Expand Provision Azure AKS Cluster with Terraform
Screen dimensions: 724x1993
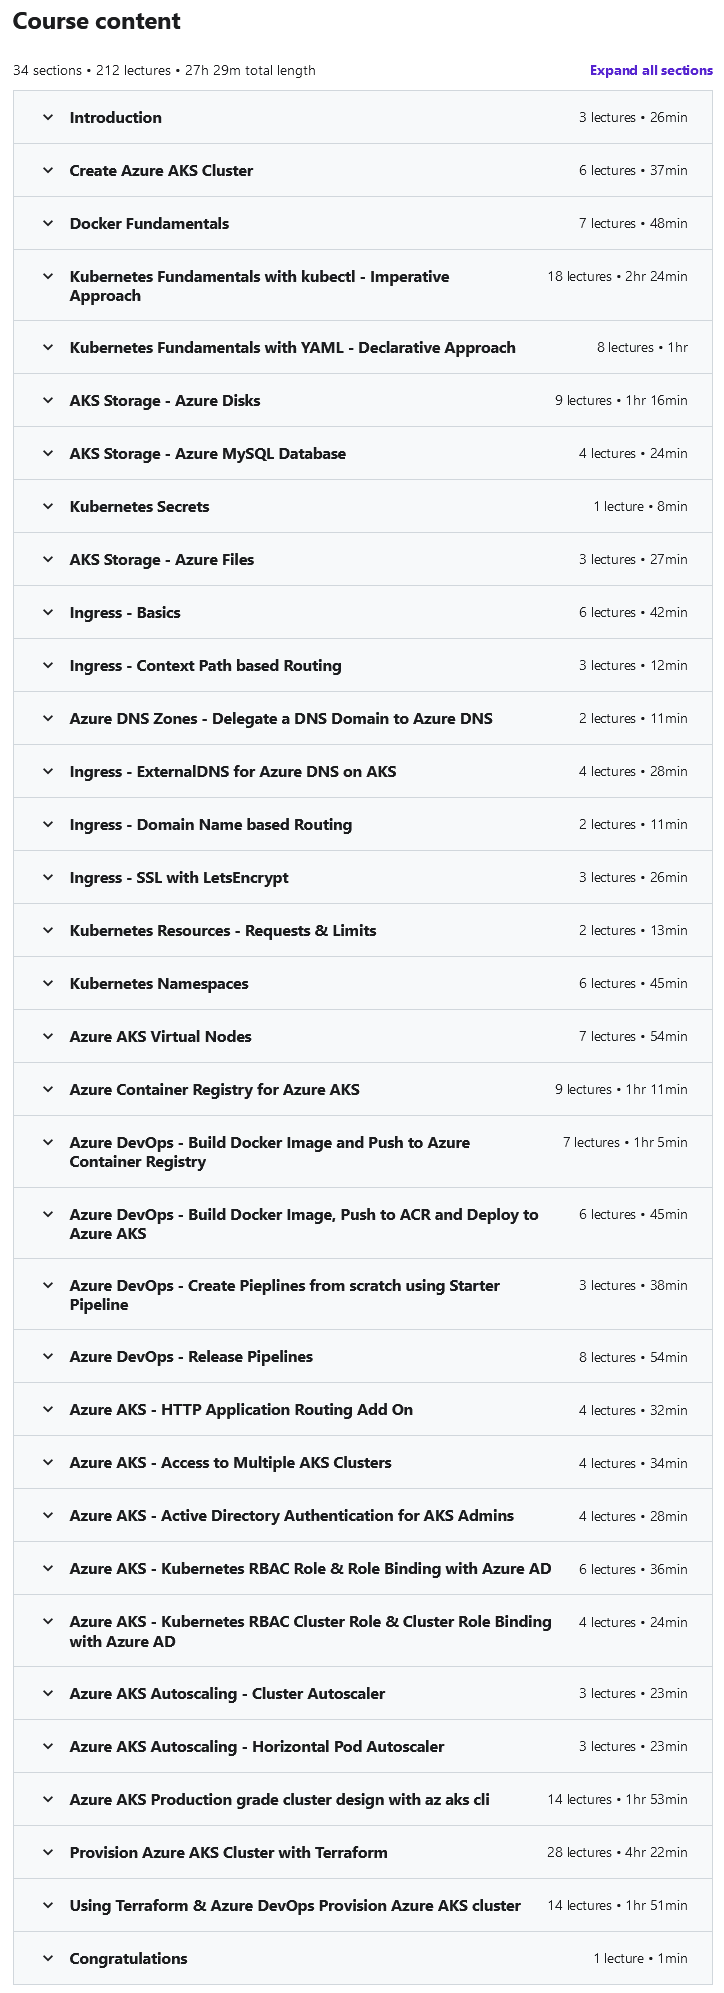pos(228,1852)
